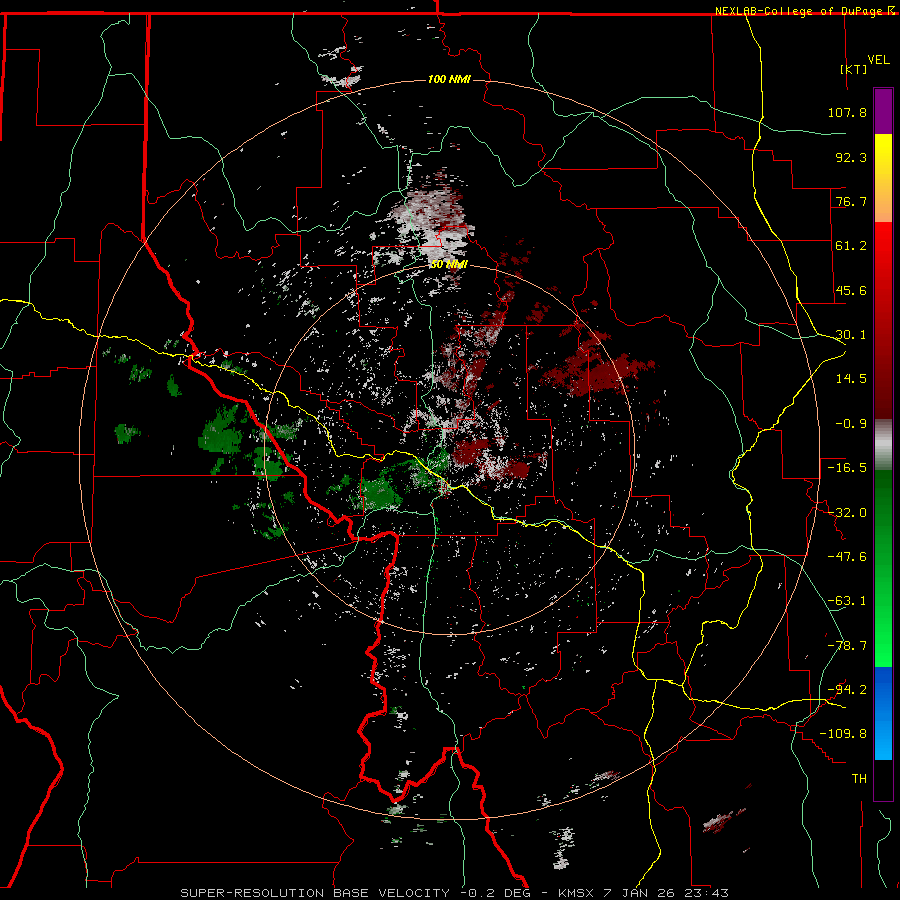Click the 14.5 legend value
The width and height of the screenshot is (900, 900).
(851, 379)
